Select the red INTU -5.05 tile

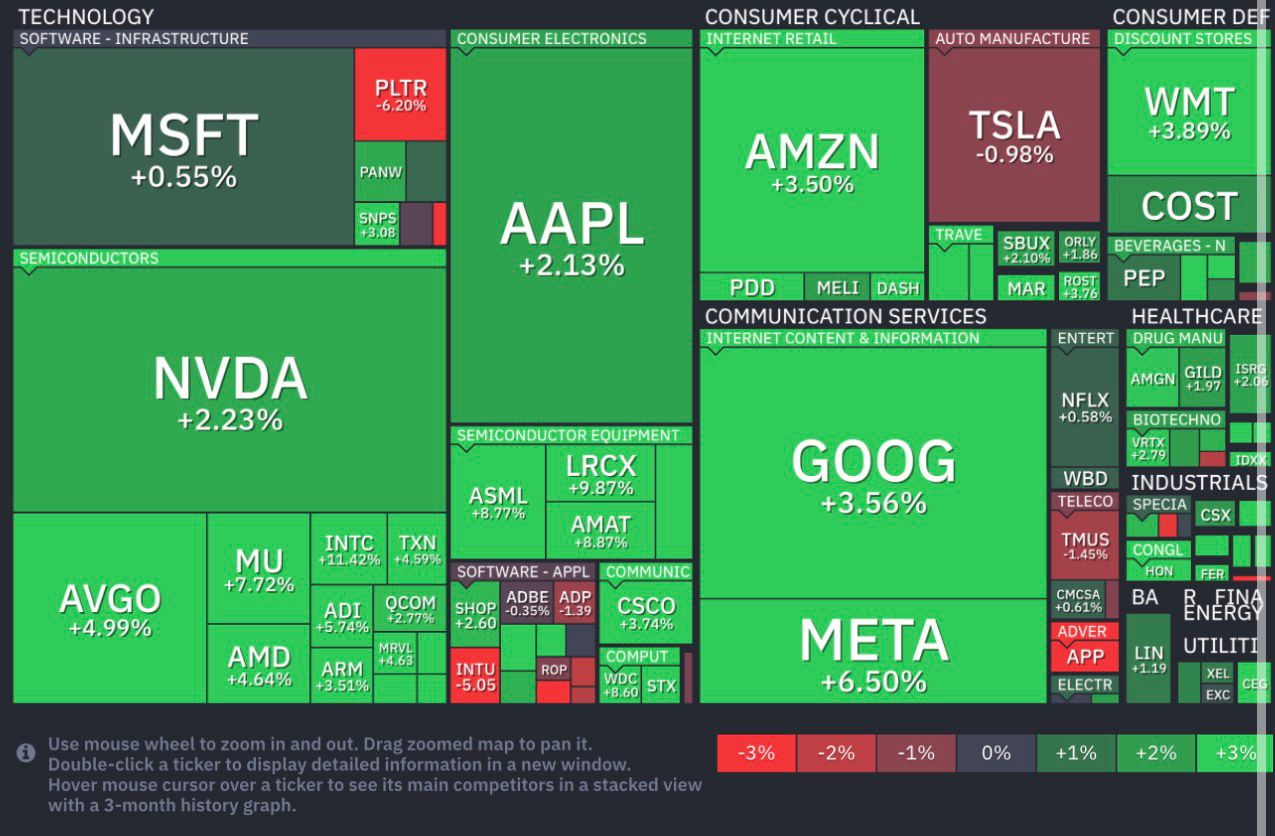click(x=474, y=676)
